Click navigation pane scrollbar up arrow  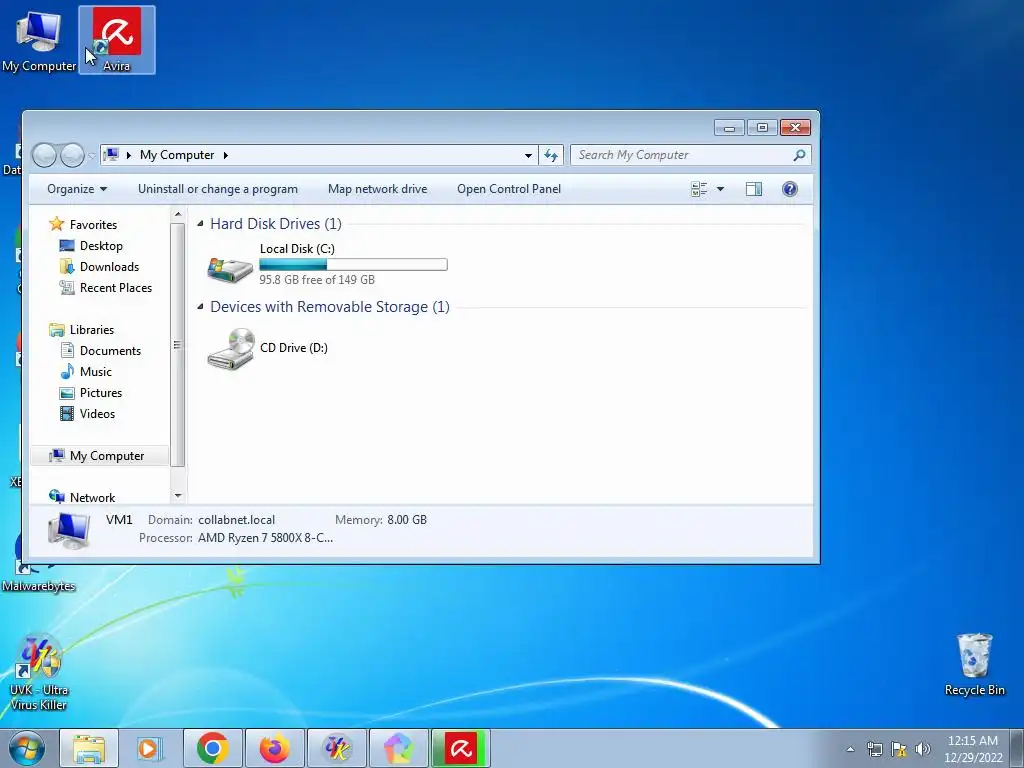[x=178, y=214]
